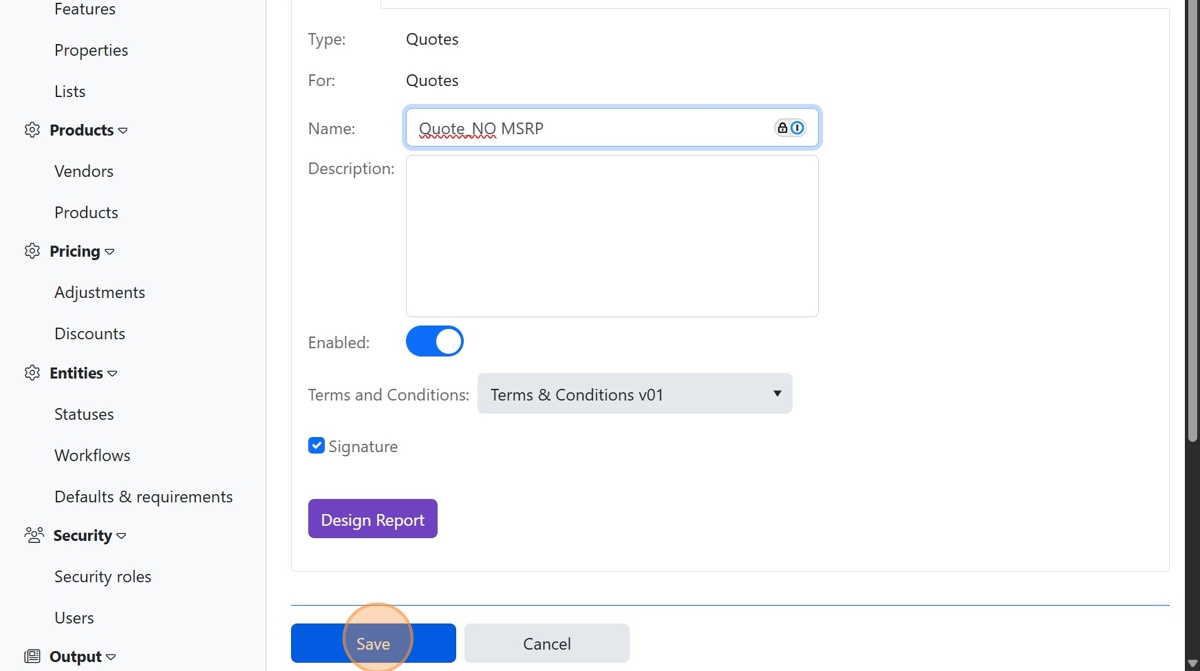Image resolution: width=1200 pixels, height=671 pixels.
Task: Collapse the Entities section chevron
Action: coord(112,374)
